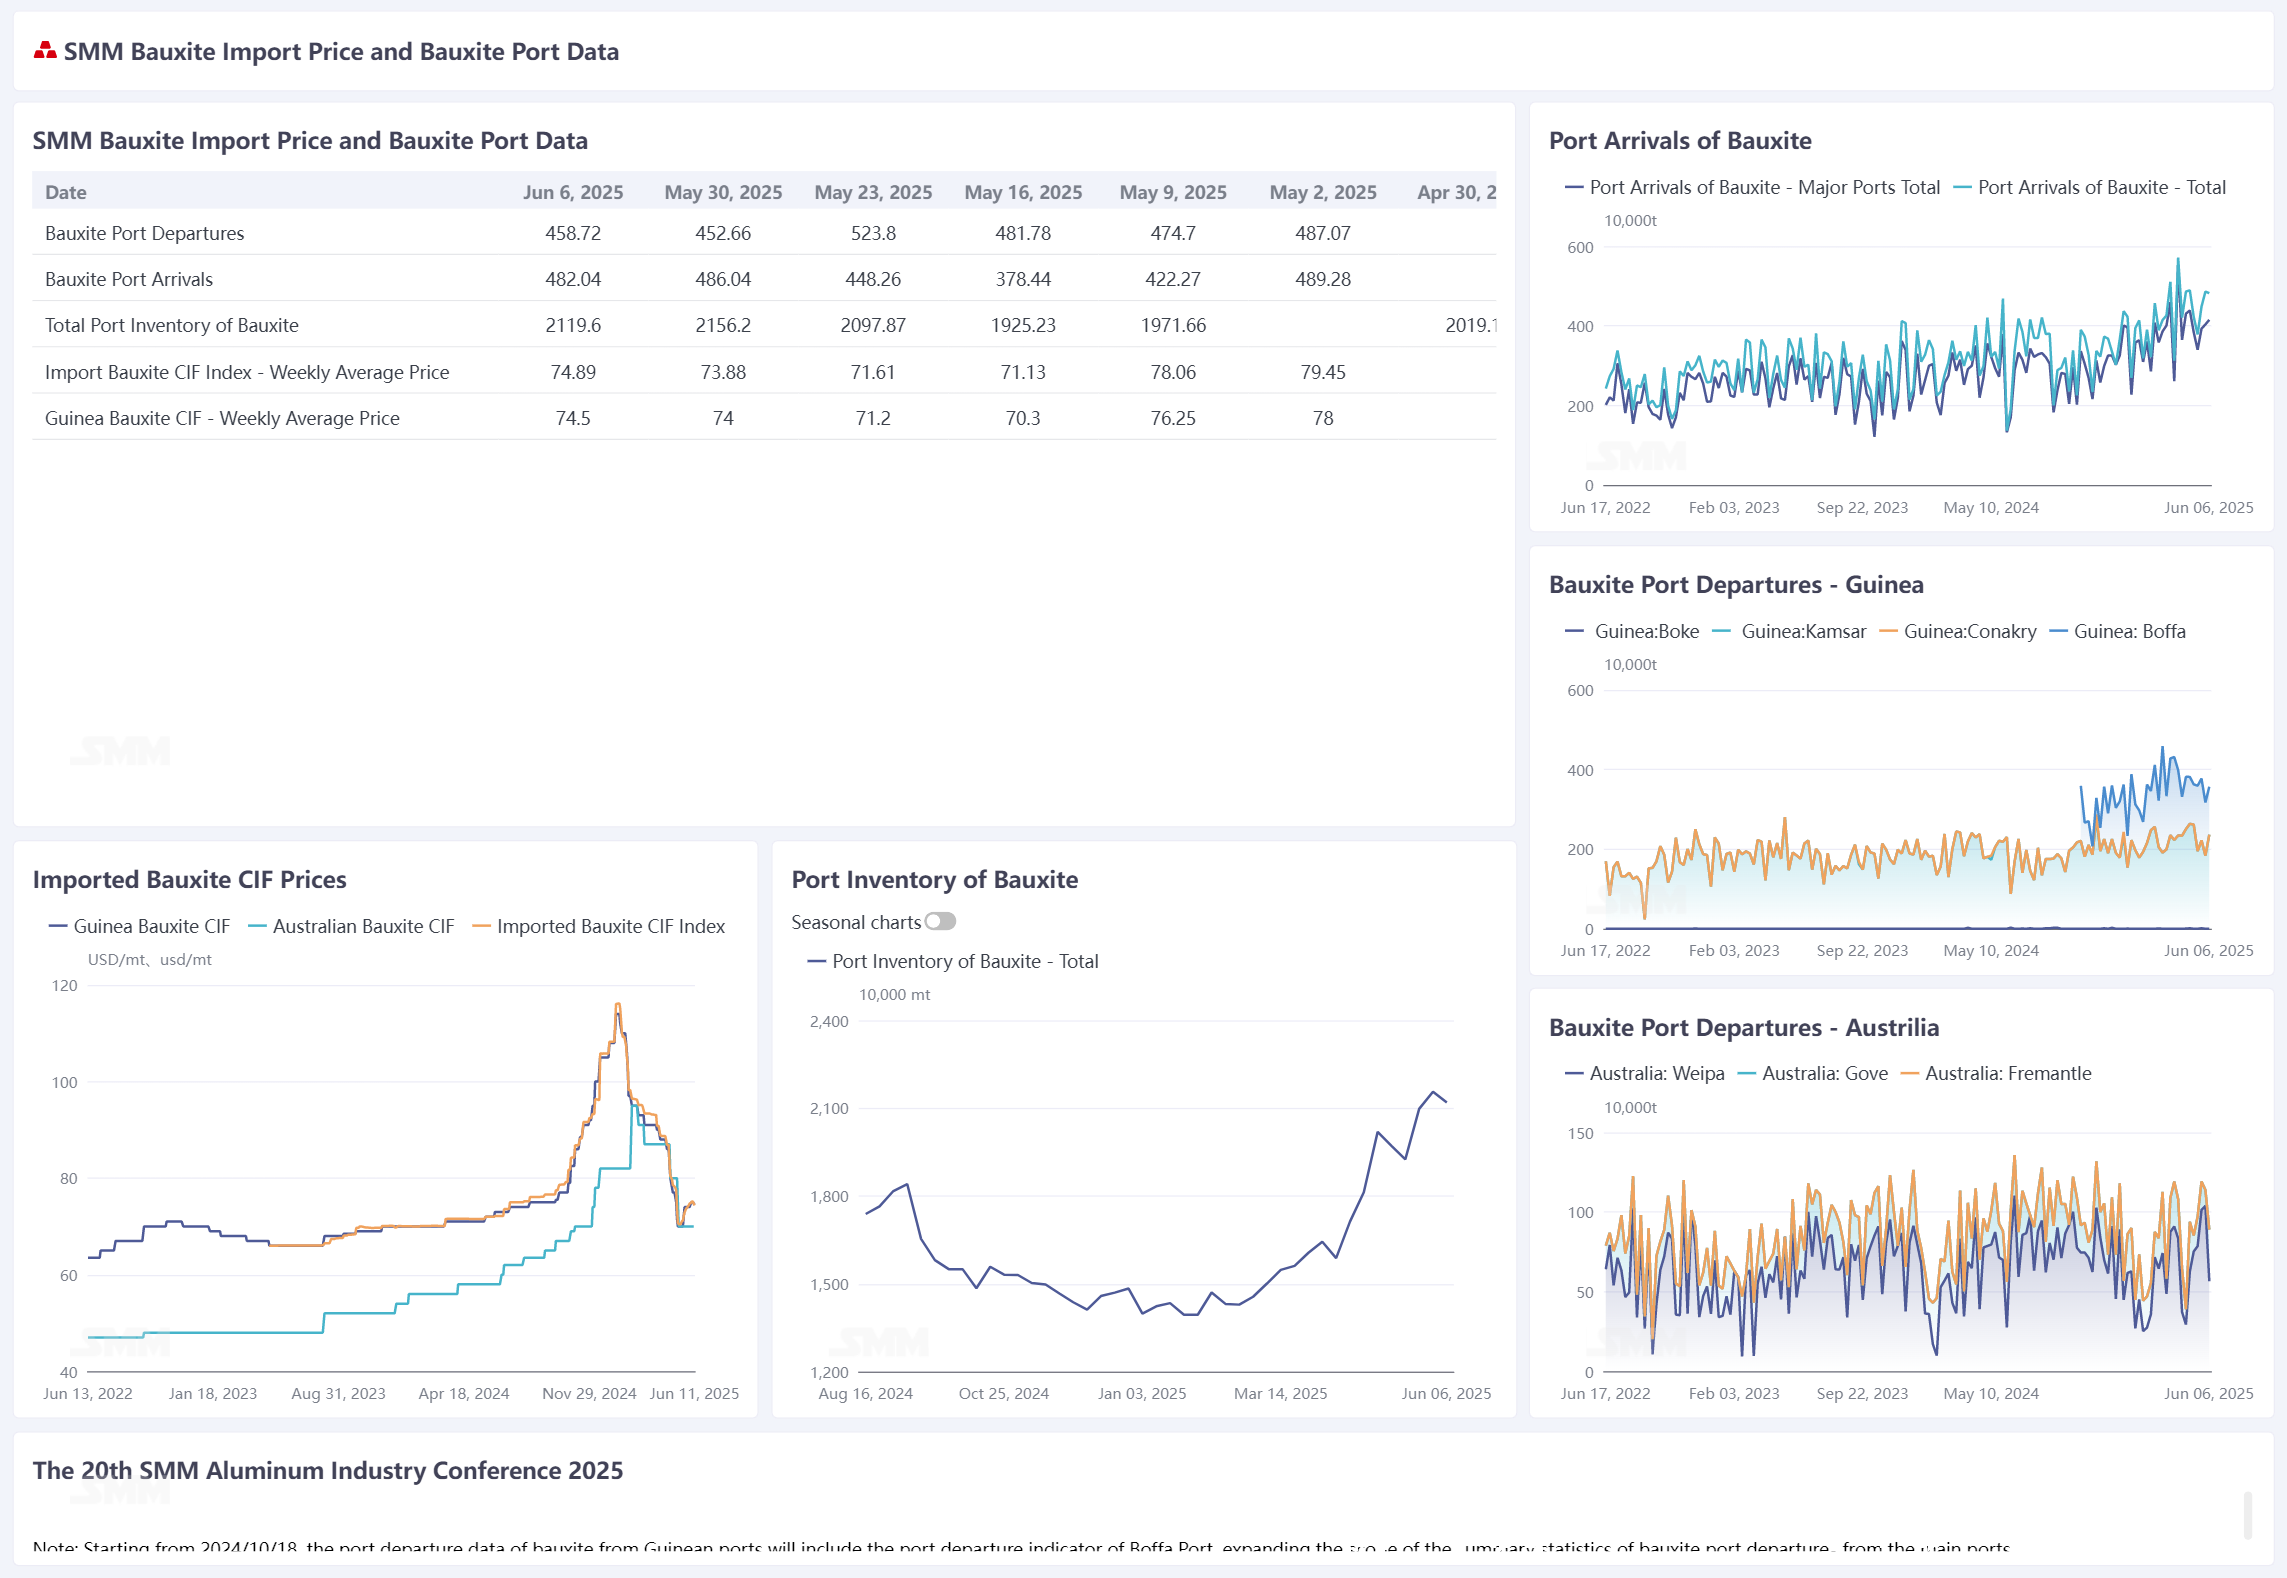The height and width of the screenshot is (1578, 2287).
Task: Click the 2156.2 inventory value
Action: 723,325
